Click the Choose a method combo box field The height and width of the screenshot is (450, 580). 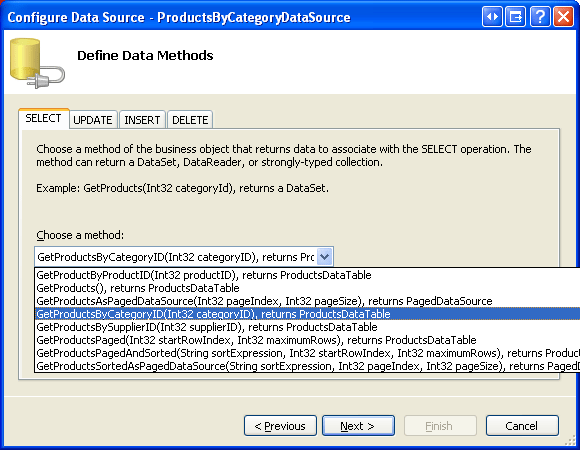click(x=184, y=257)
